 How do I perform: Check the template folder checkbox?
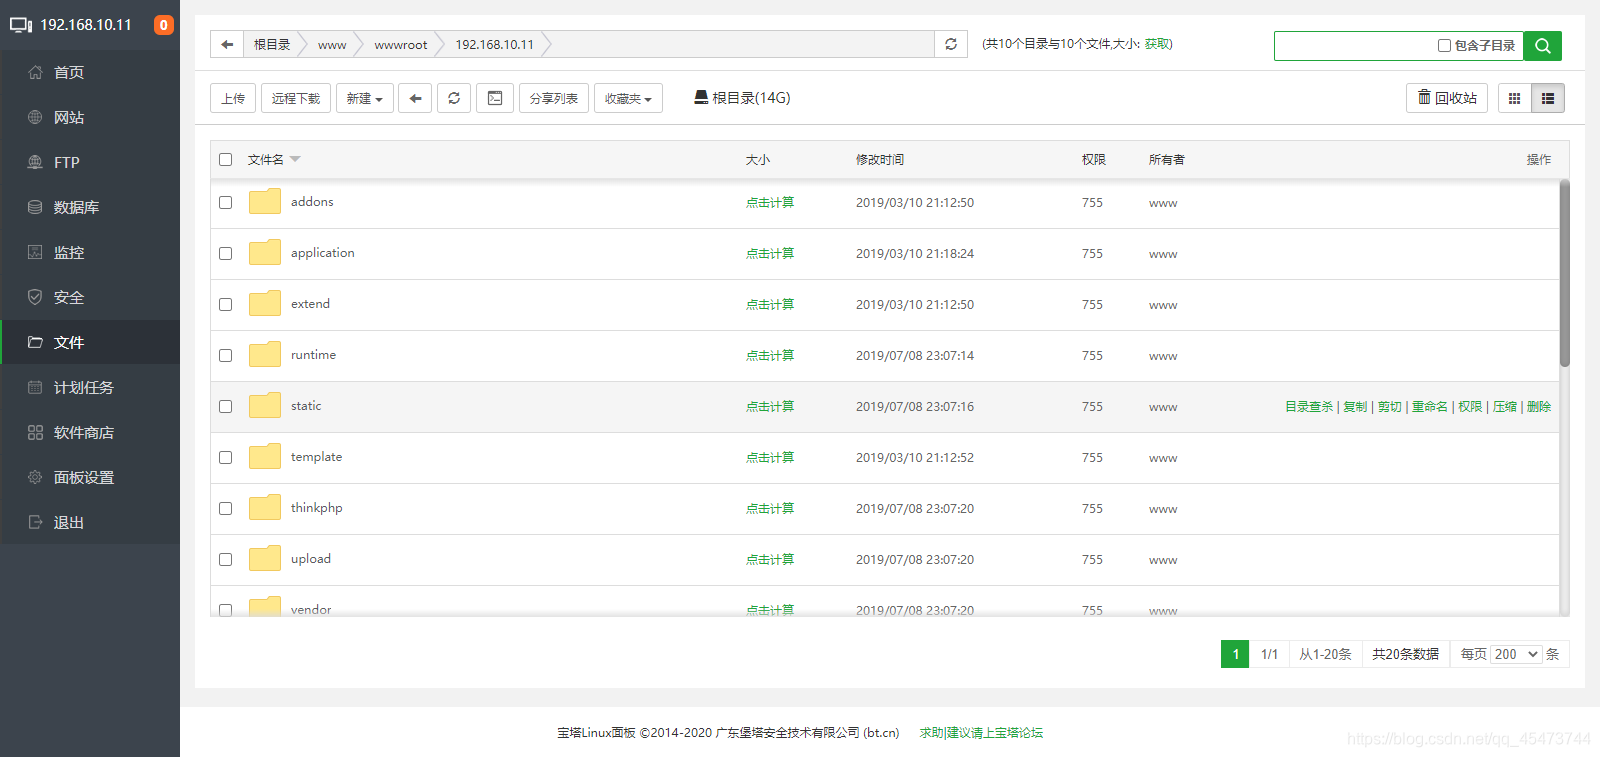[225, 457]
